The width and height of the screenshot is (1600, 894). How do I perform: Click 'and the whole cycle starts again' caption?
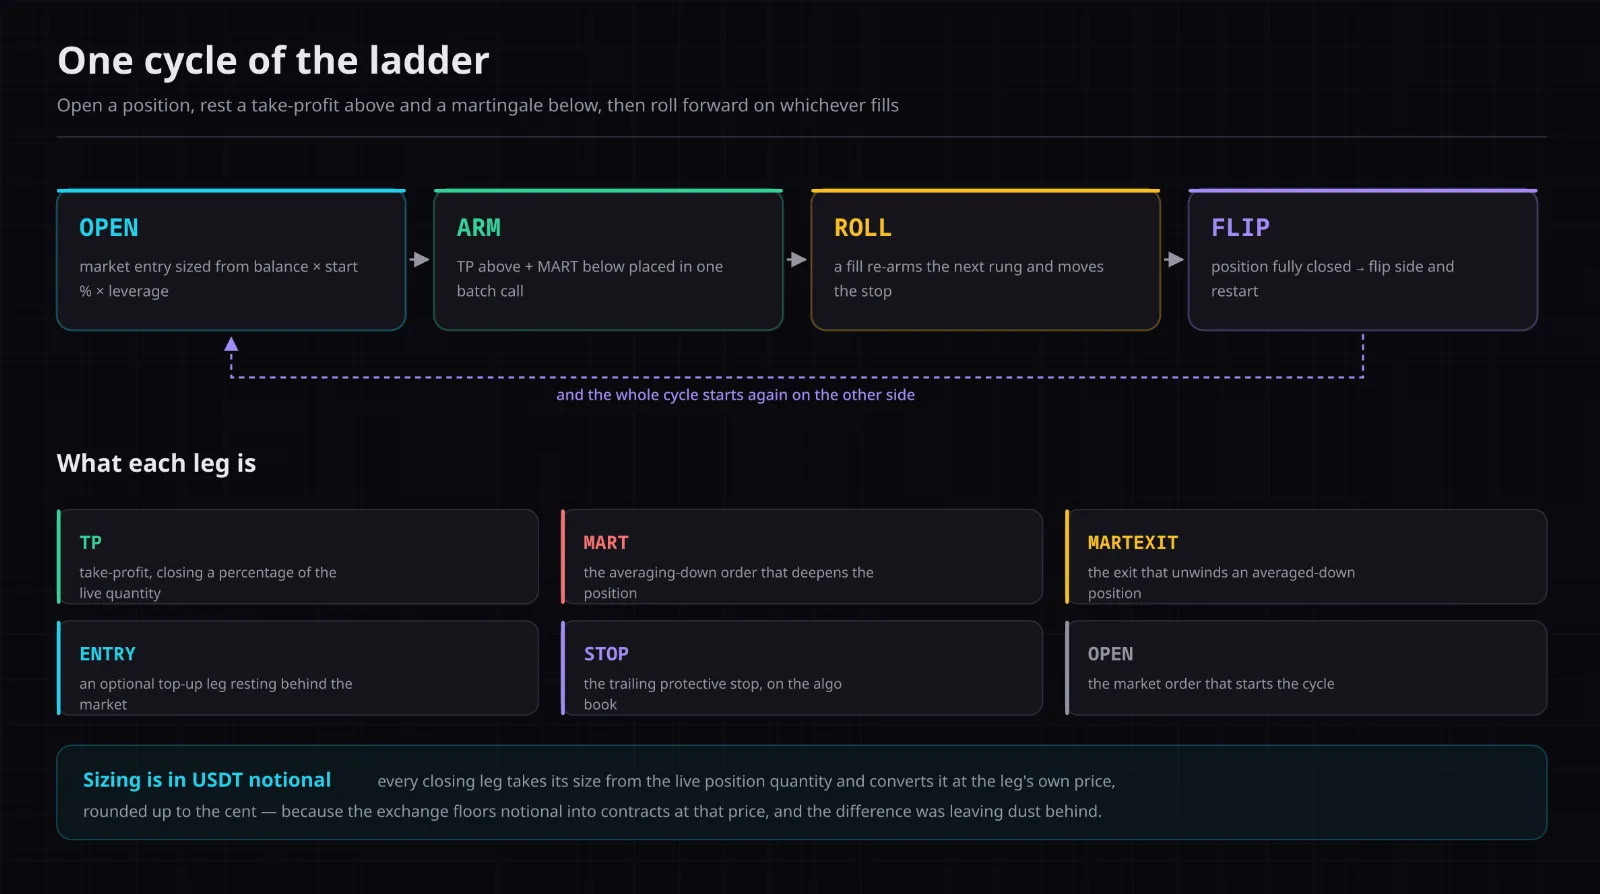click(735, 395)
